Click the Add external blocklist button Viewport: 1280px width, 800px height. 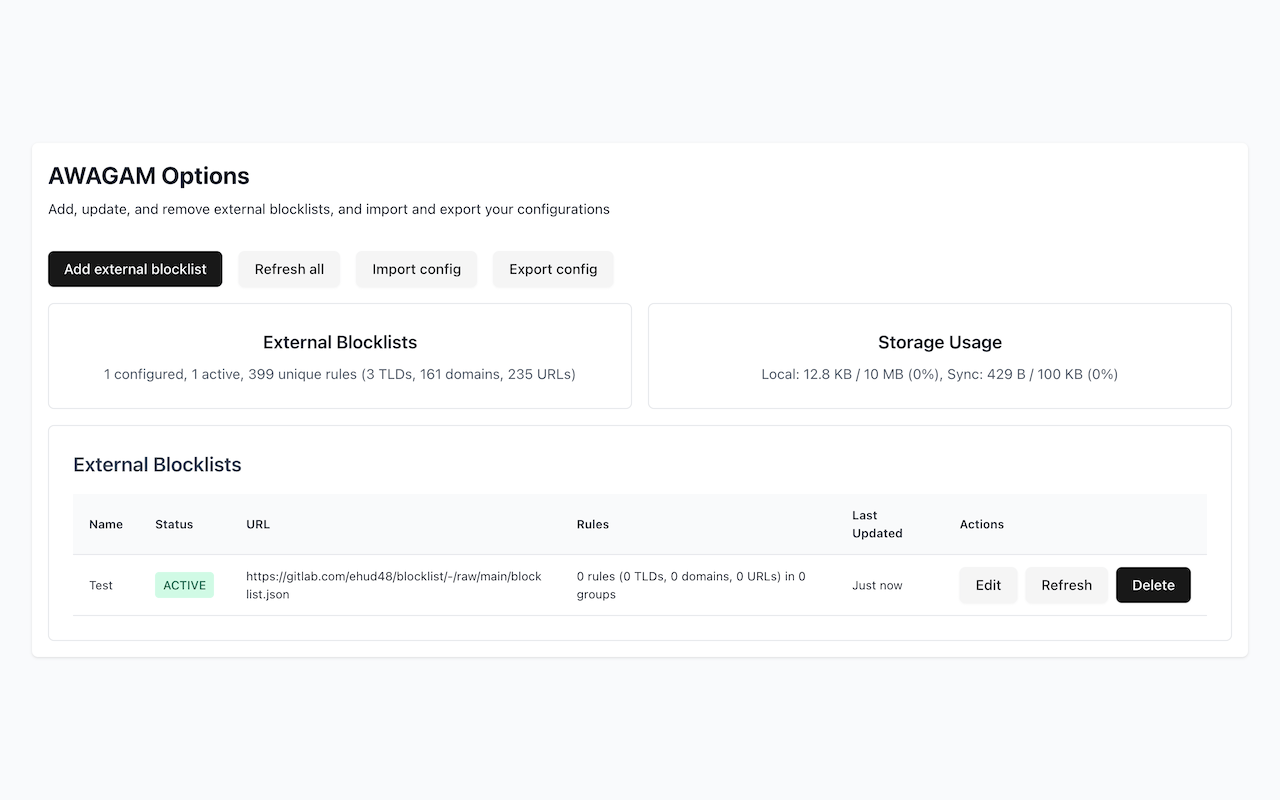click(135, 269)
